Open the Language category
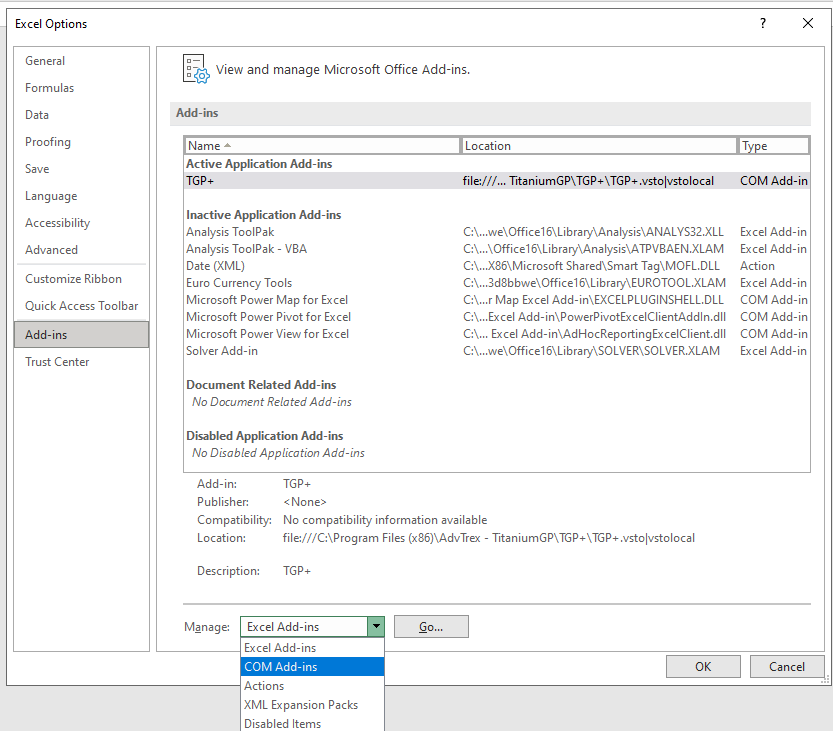The image size is (833, 731). point(81,196)
